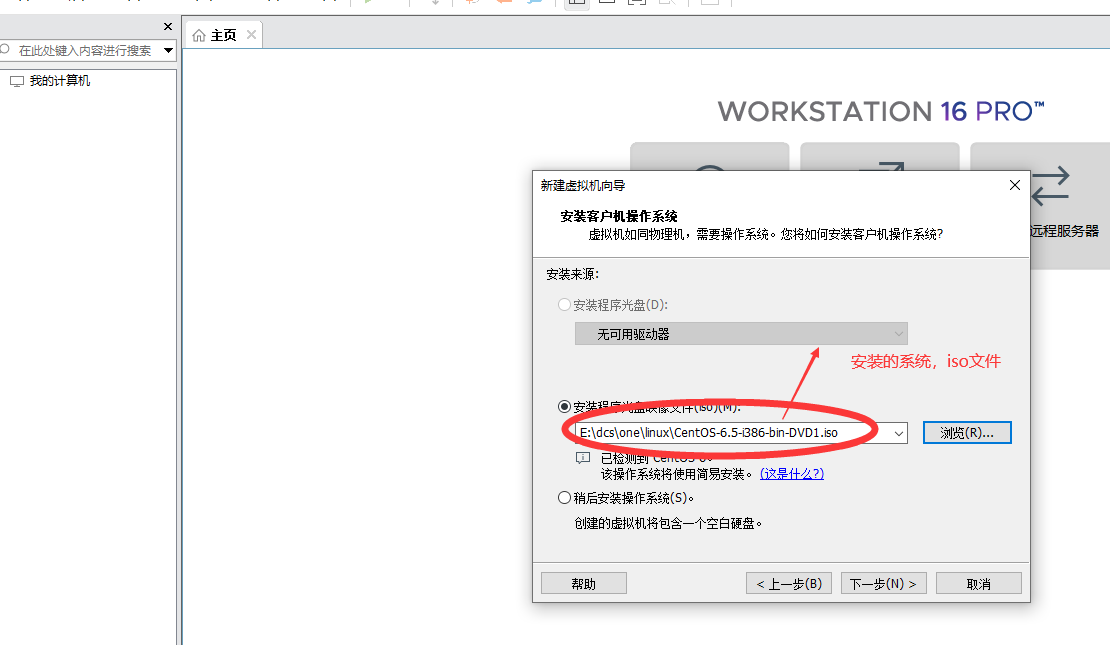
Task: Close the 主页 tab
Action: tap(251, 35)
